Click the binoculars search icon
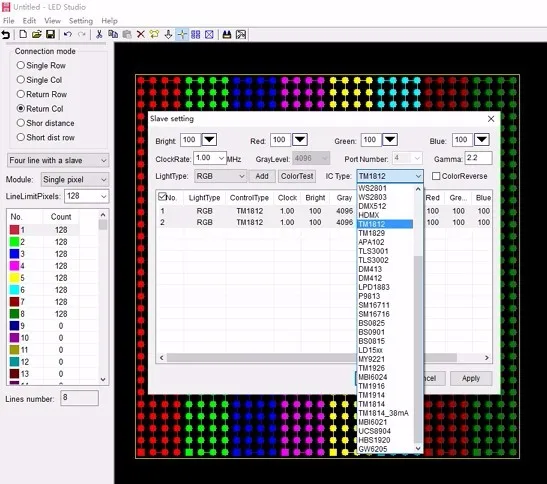The width and height of the screenshot is (547, 484). 227,34
